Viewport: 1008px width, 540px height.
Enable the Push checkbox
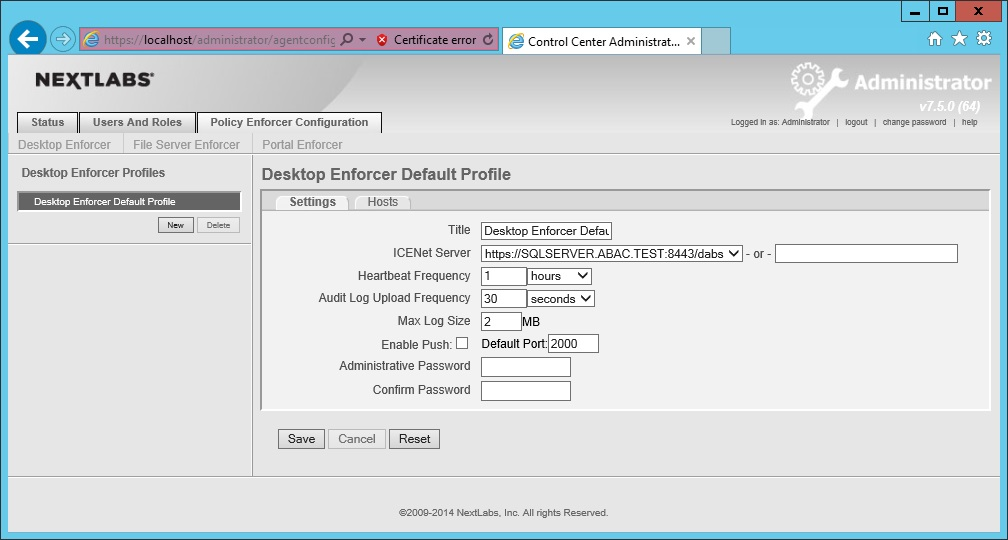[x=462, y=343]
